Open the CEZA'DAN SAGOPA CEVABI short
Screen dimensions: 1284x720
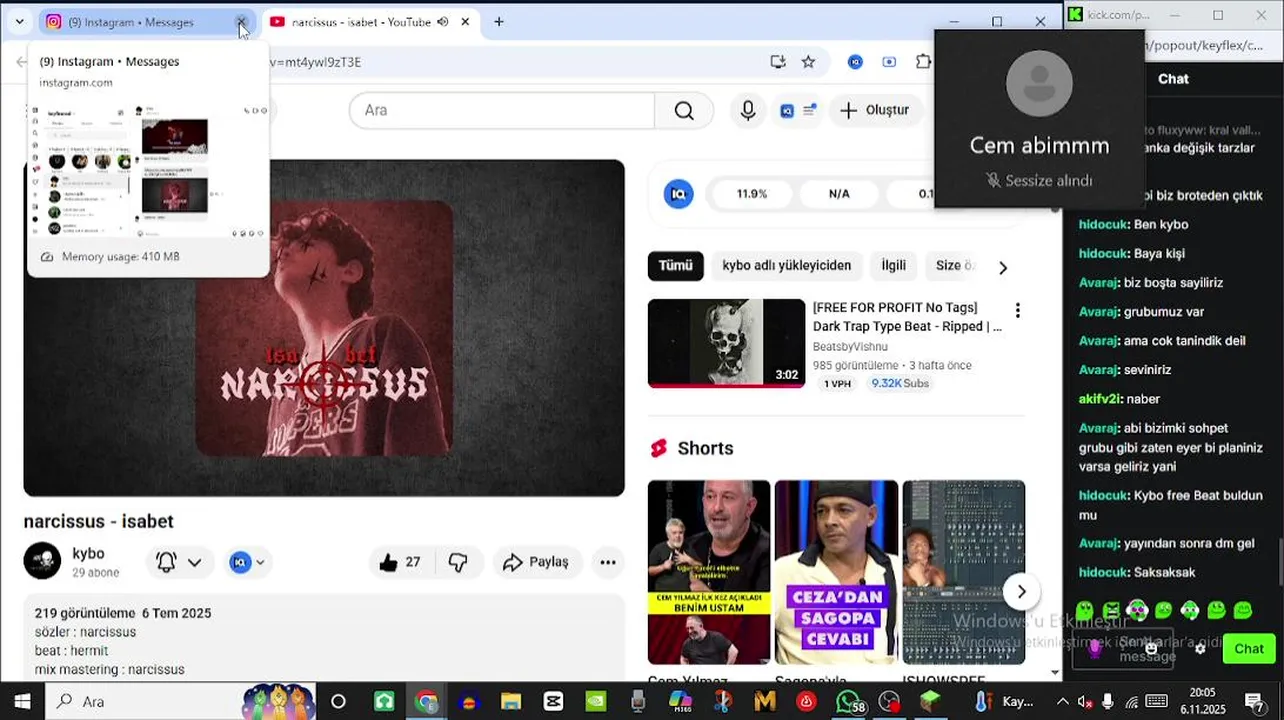coord(836,572)
